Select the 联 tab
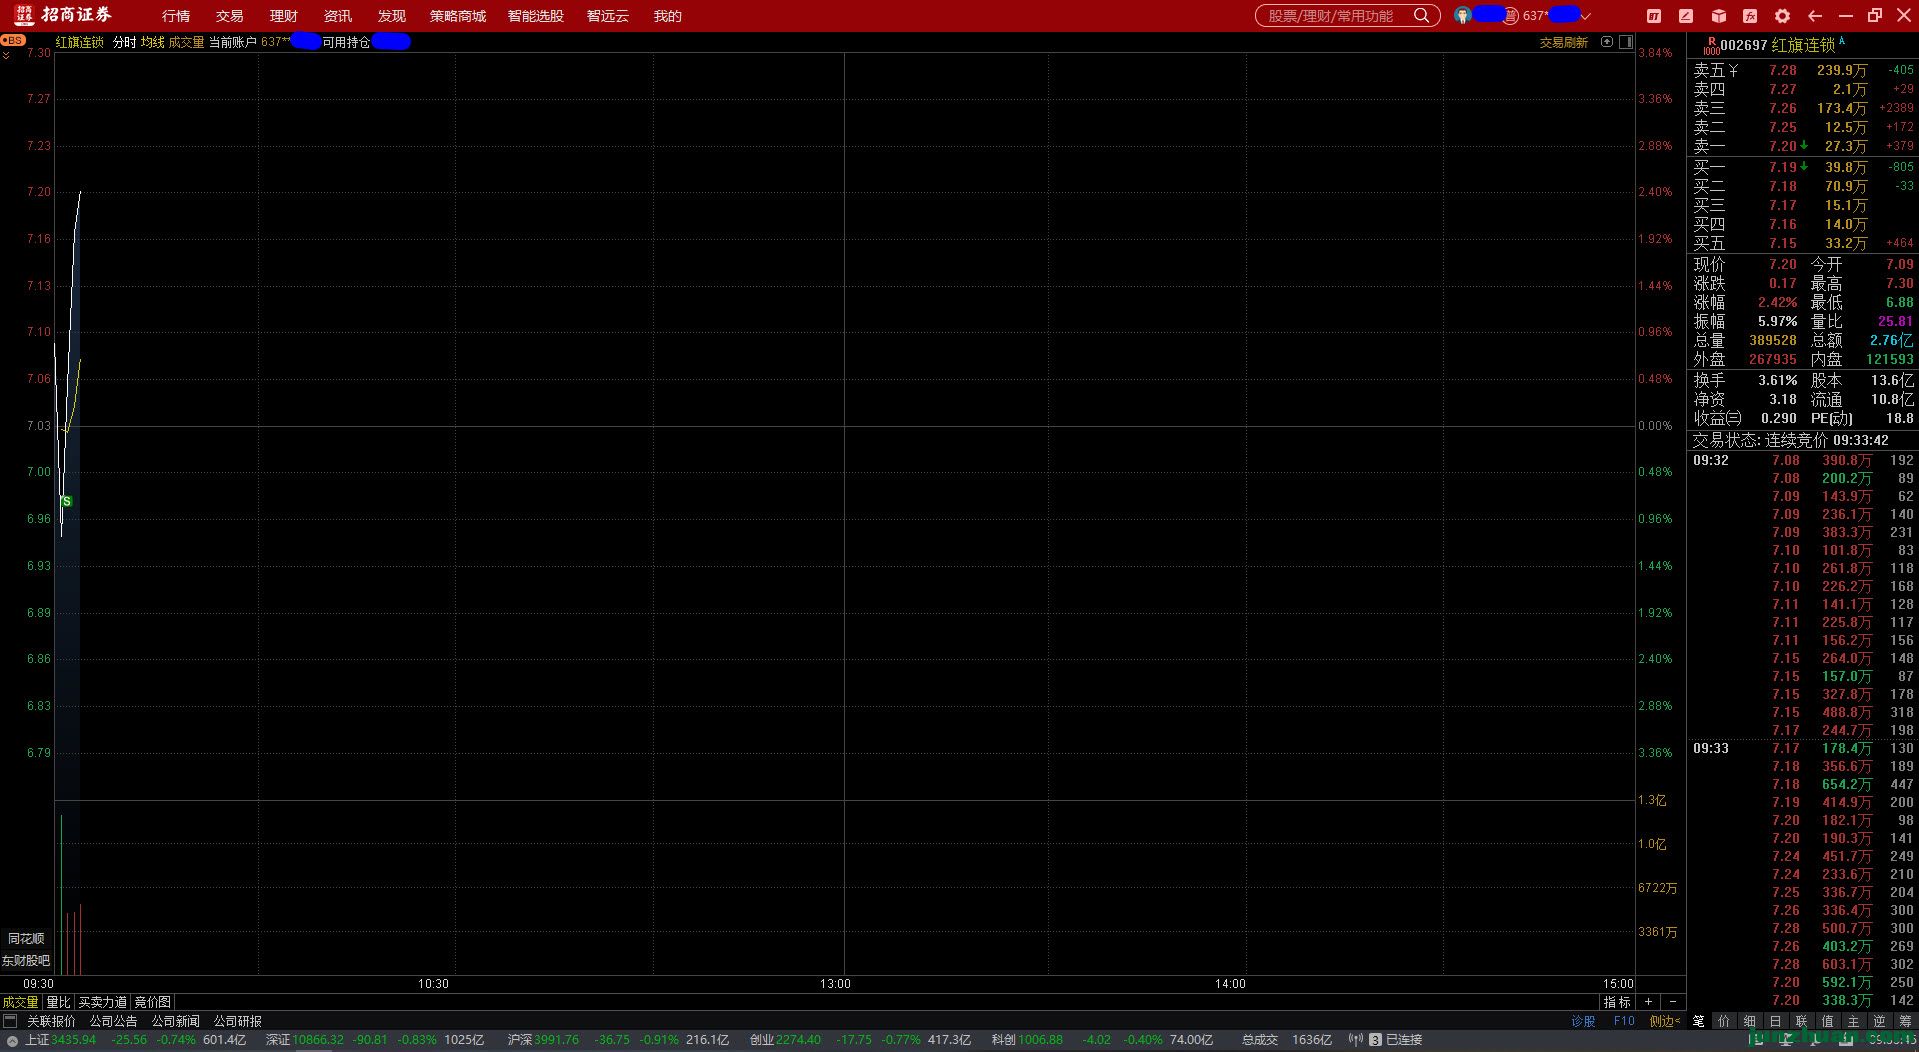 (x=1802, y=1021)
